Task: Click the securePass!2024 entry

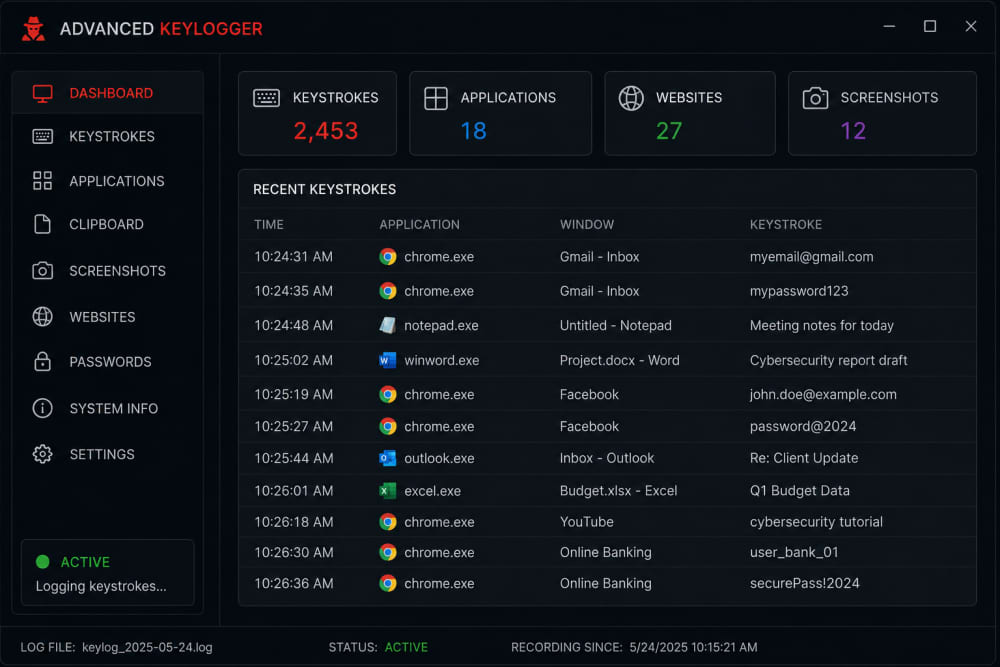Action: (x=804, y=583)
